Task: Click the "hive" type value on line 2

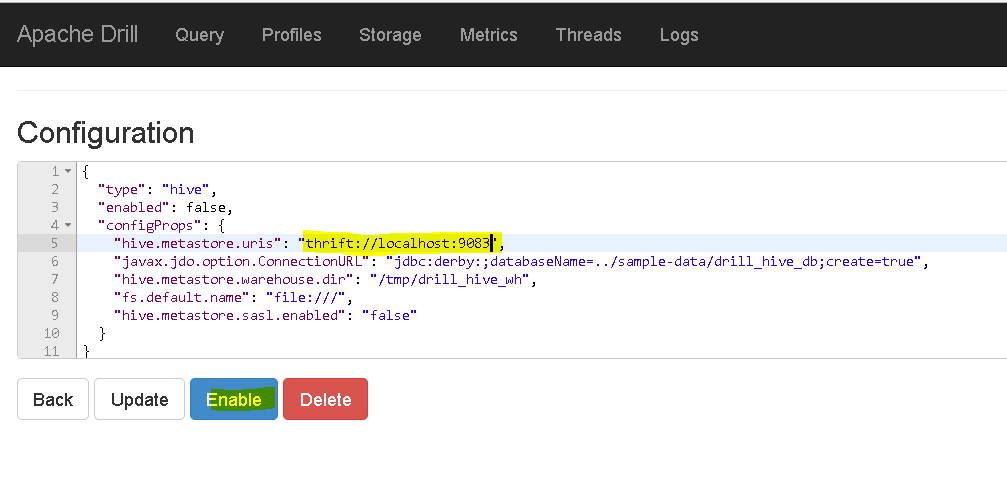Action: click(x=185, y=189)
